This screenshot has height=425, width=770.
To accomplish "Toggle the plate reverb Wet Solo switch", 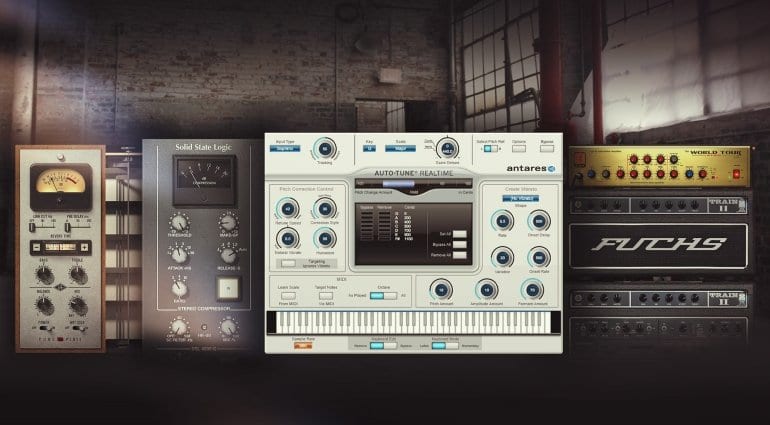I will click(x=80, y=328).
